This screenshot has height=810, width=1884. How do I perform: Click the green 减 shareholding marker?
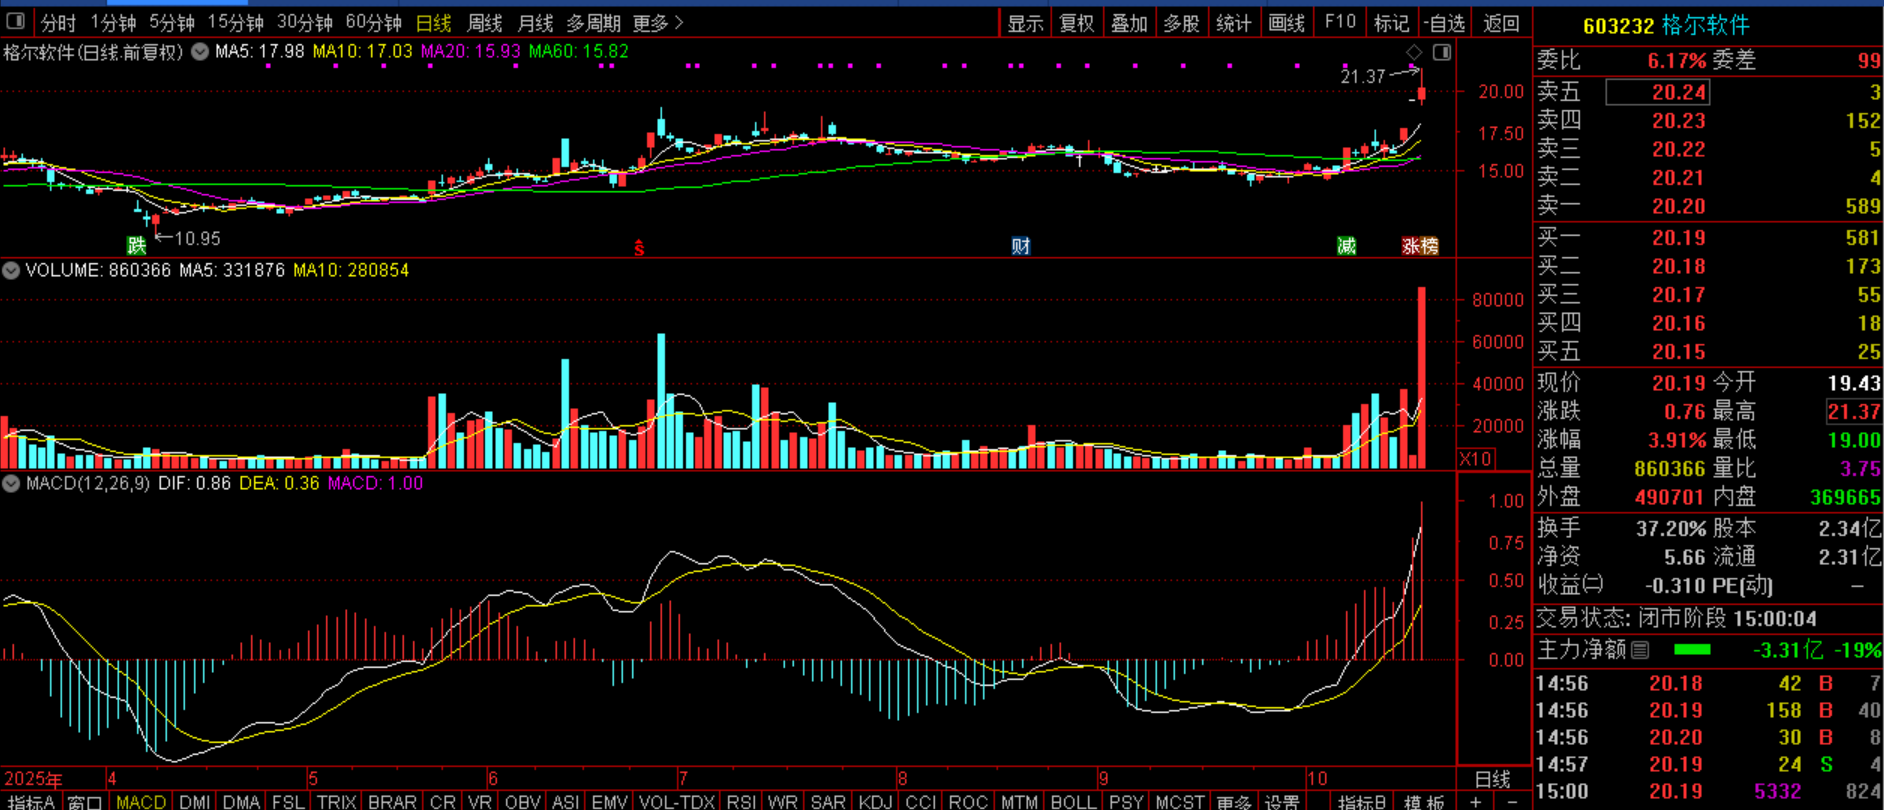pyautogui.click(x=1347, y=246)
